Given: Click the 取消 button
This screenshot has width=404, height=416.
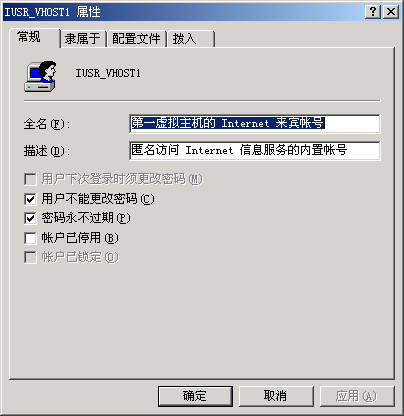Looking at the screenshot, I should coord(276,396).
